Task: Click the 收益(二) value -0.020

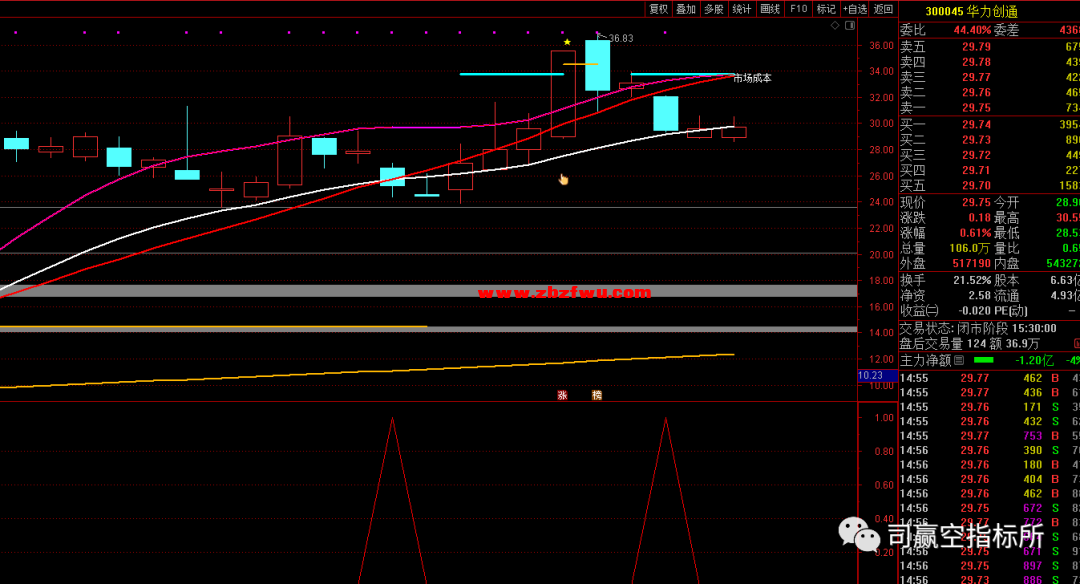Action: click(x=975, y=311)
